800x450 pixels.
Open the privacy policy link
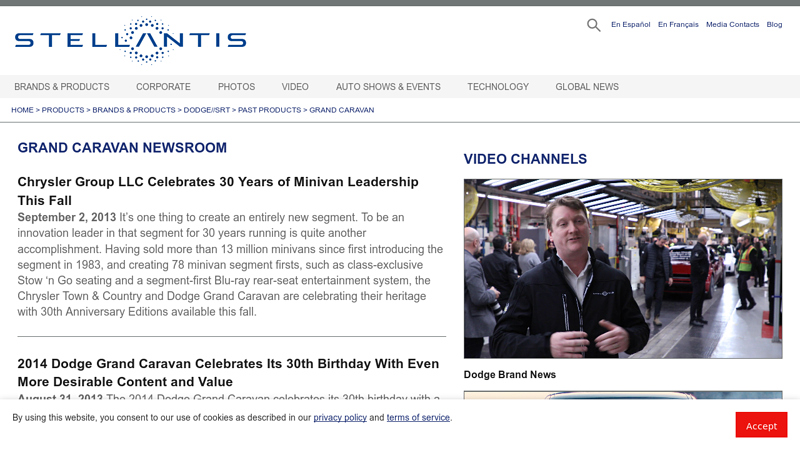(340, 418)
